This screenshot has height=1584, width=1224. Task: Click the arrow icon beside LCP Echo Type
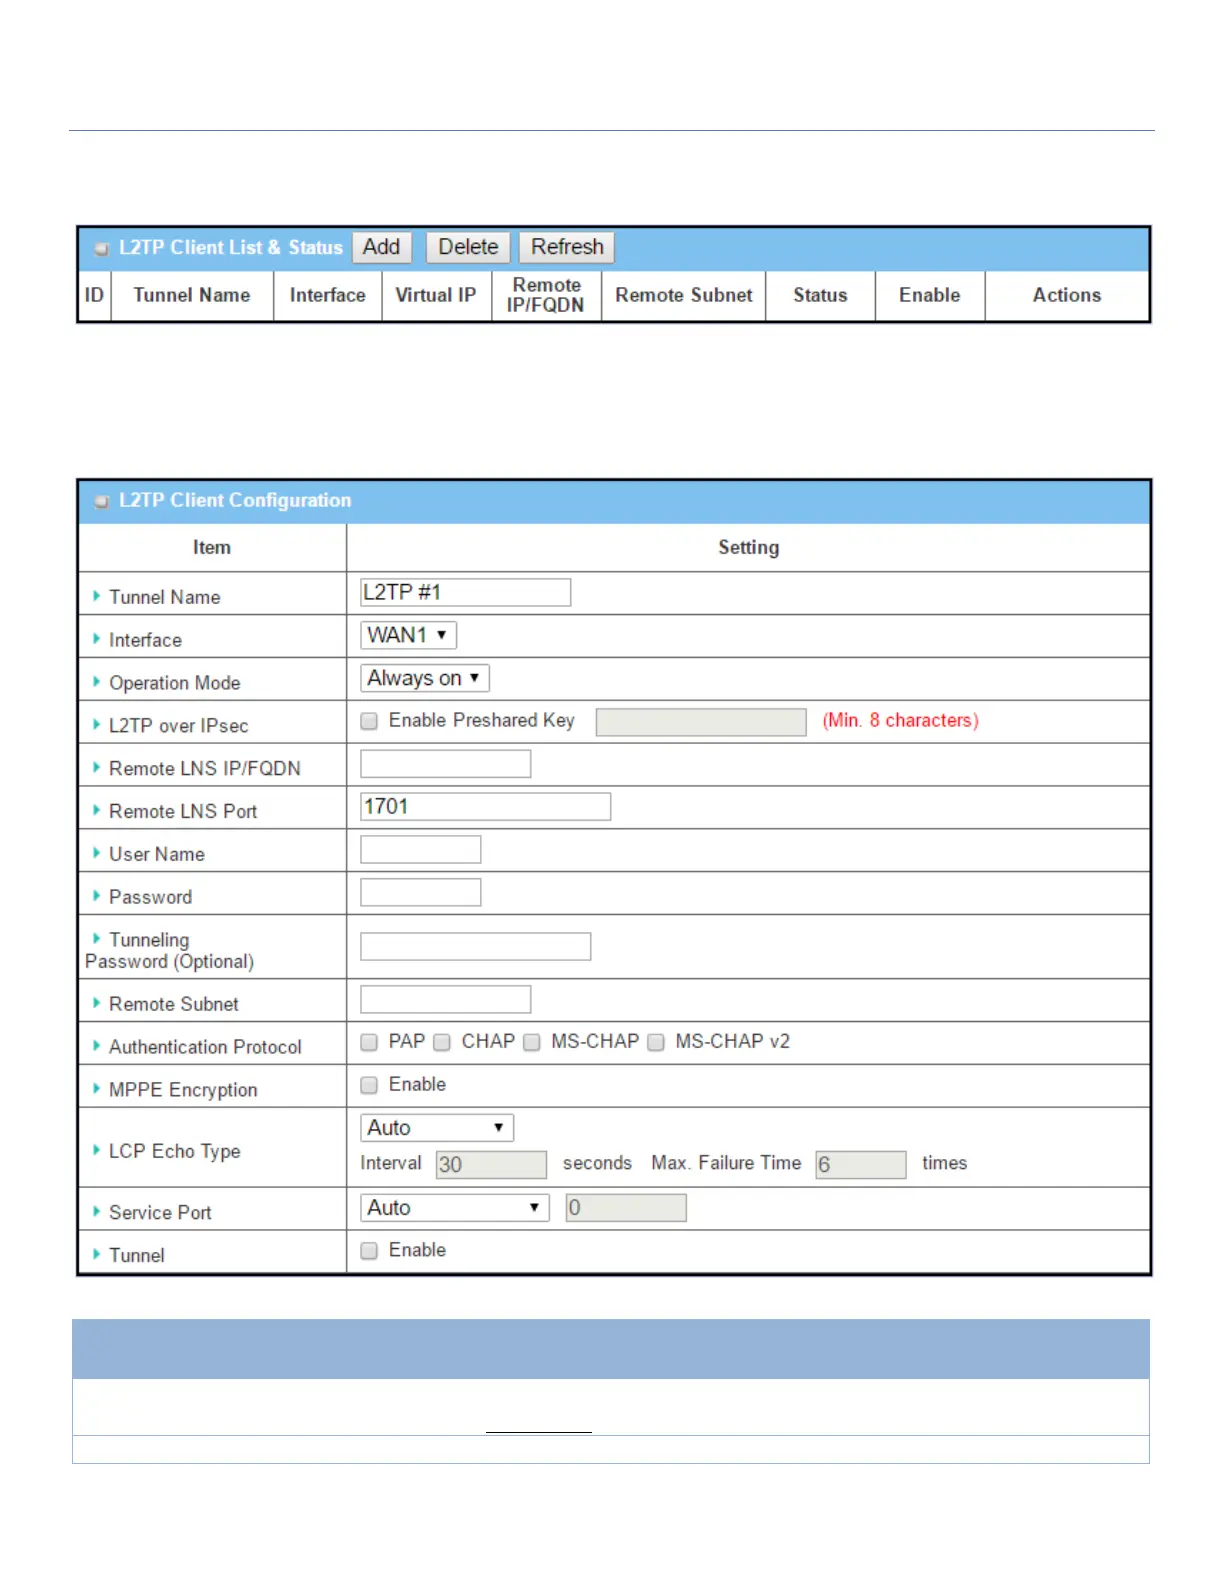click(97, 1151)
